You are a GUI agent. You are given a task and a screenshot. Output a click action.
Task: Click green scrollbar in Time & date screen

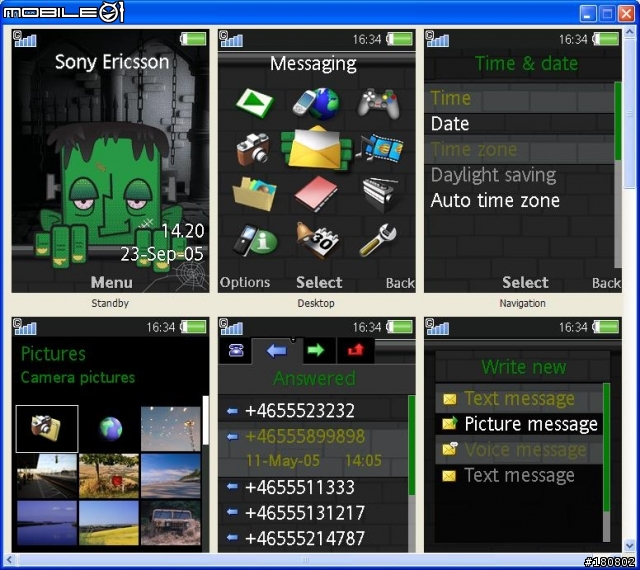click(x=618, y=121)
